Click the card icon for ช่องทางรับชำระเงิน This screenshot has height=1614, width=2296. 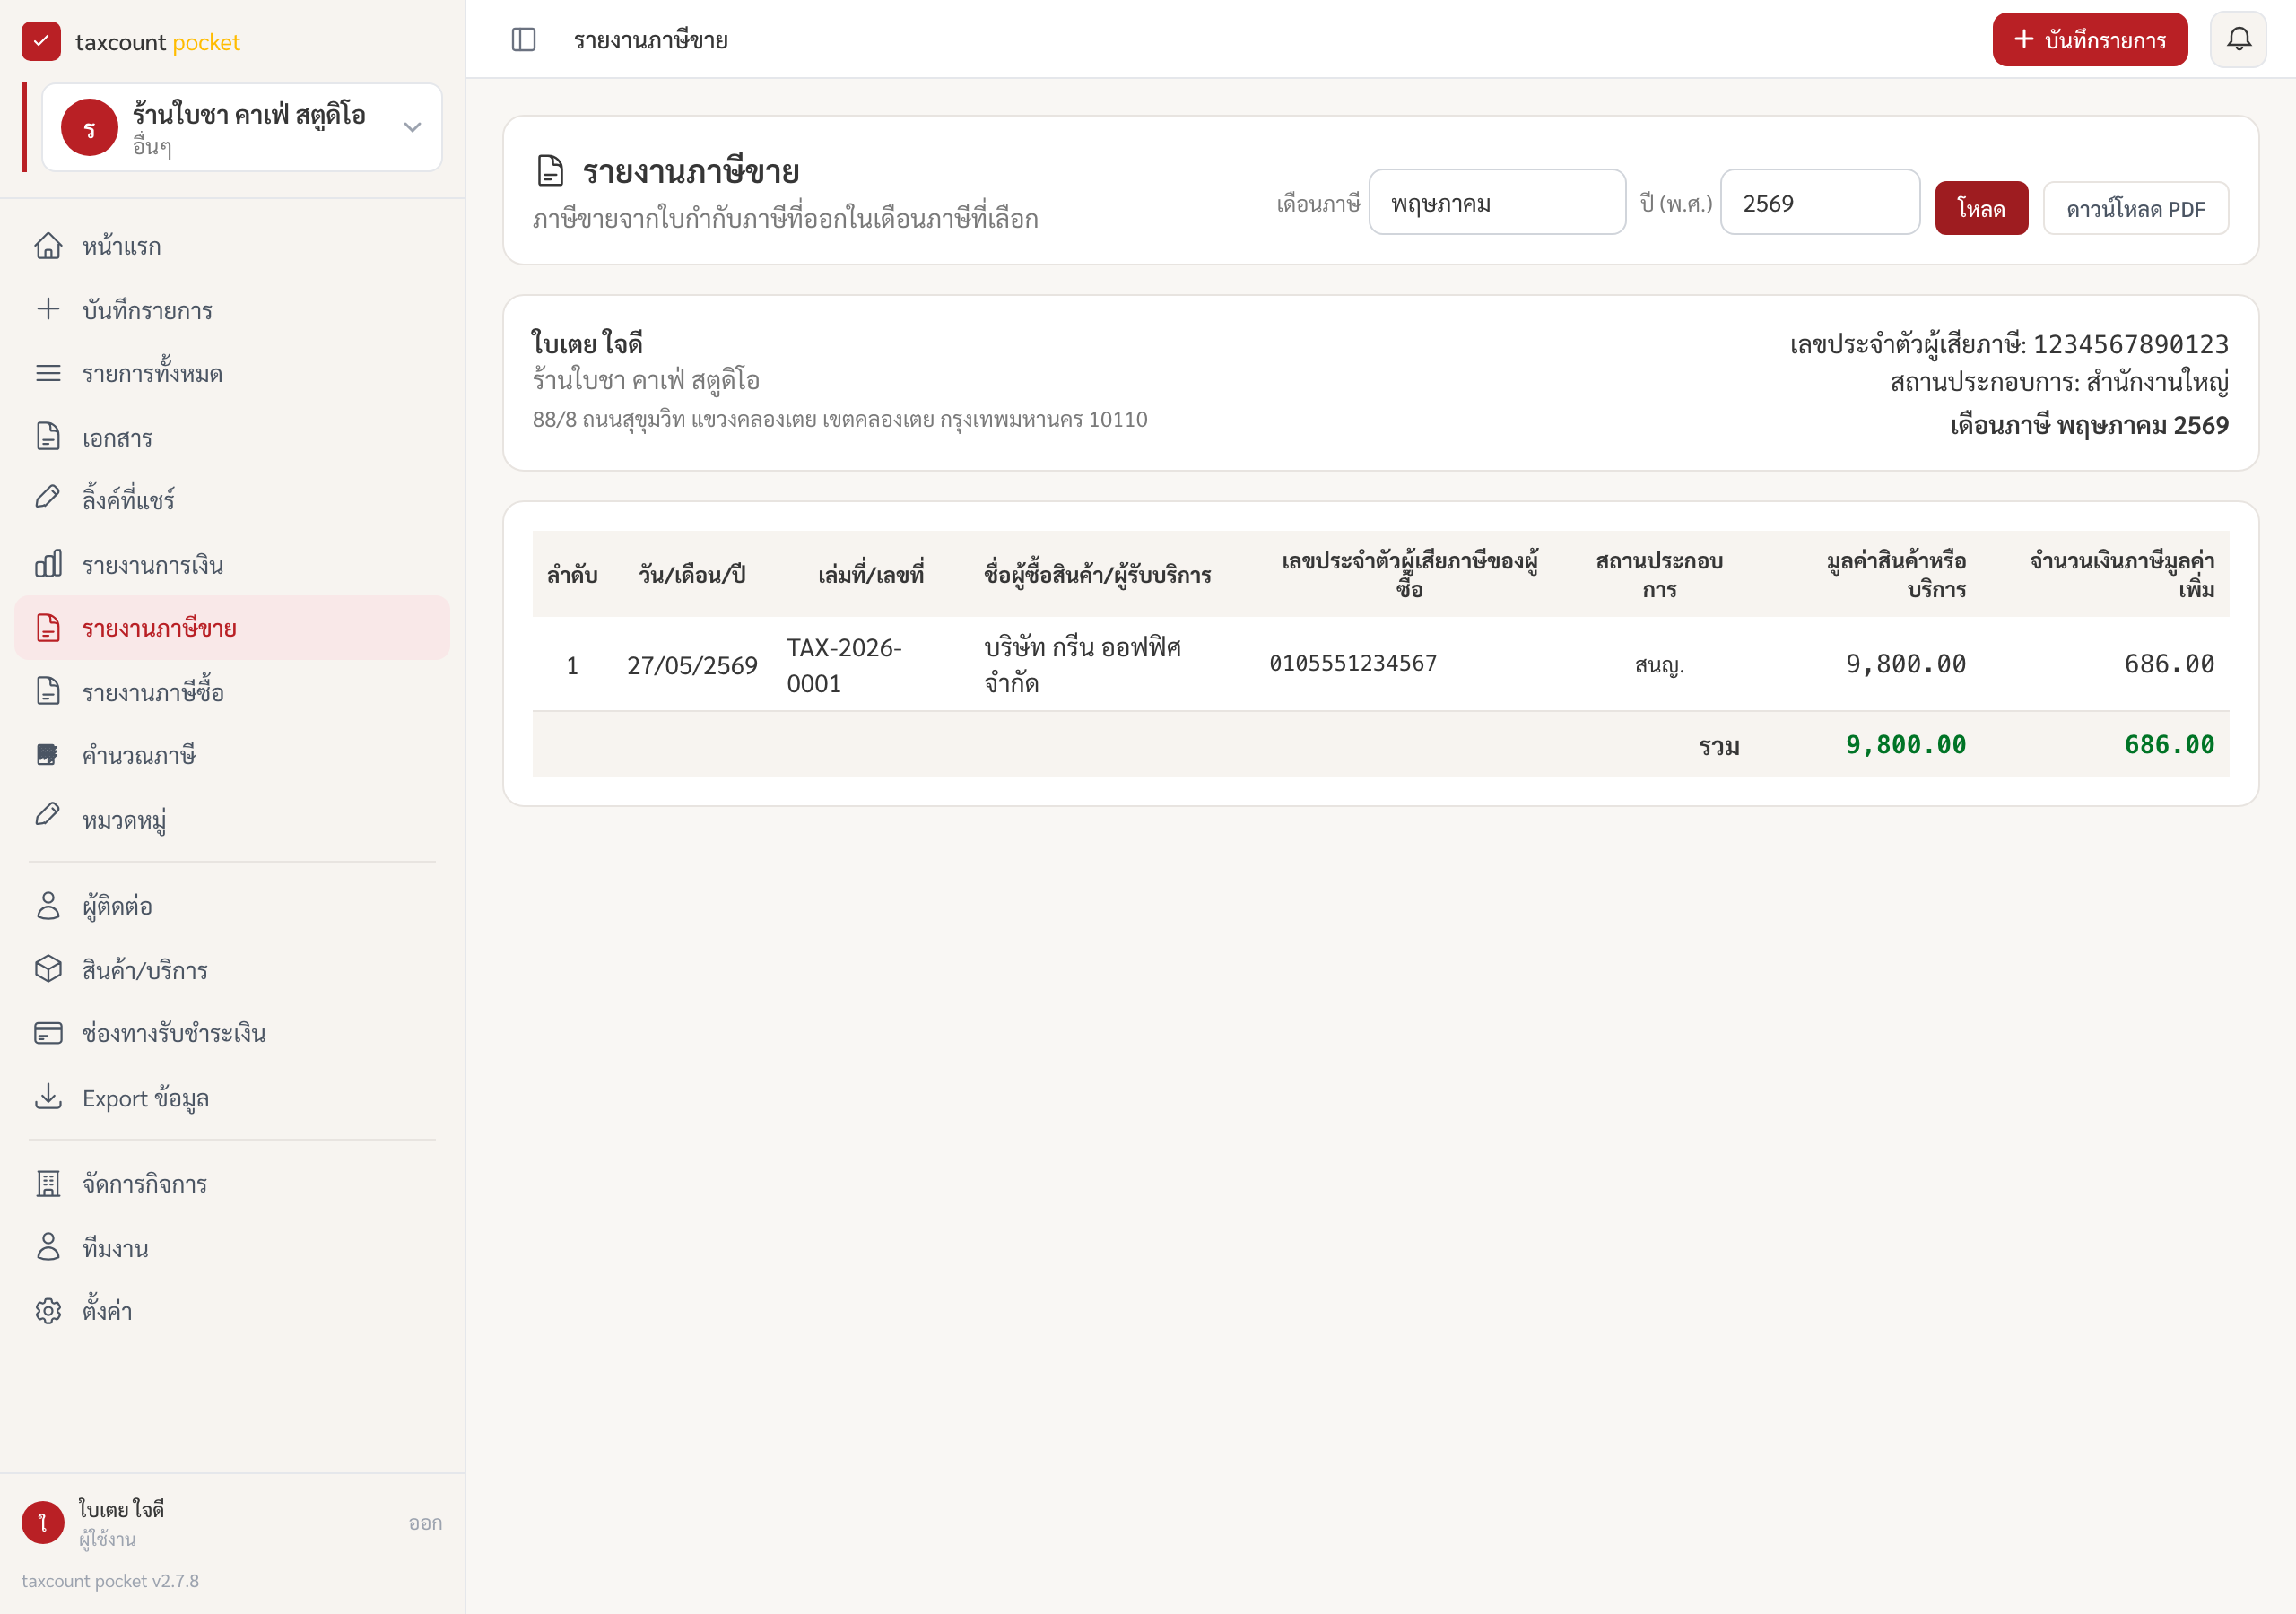click(x=48, y=1034)
